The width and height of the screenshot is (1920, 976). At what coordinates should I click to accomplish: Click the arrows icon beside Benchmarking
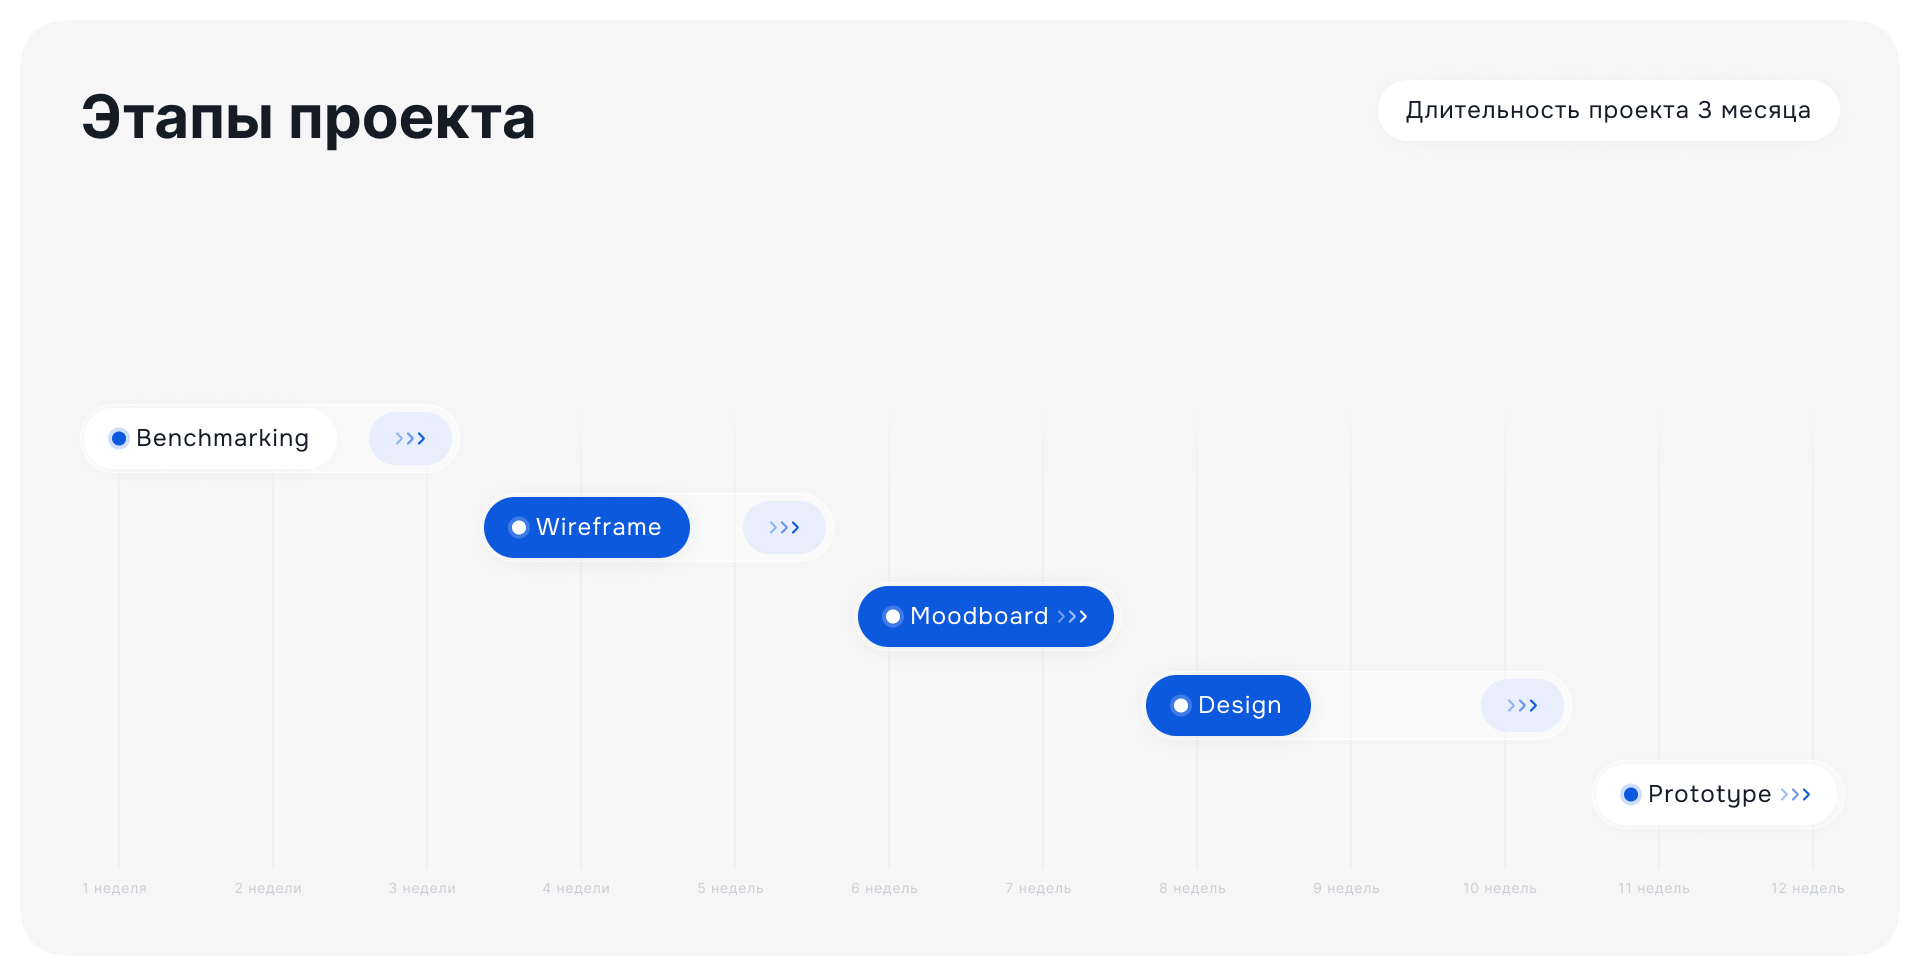coord(410,439)
